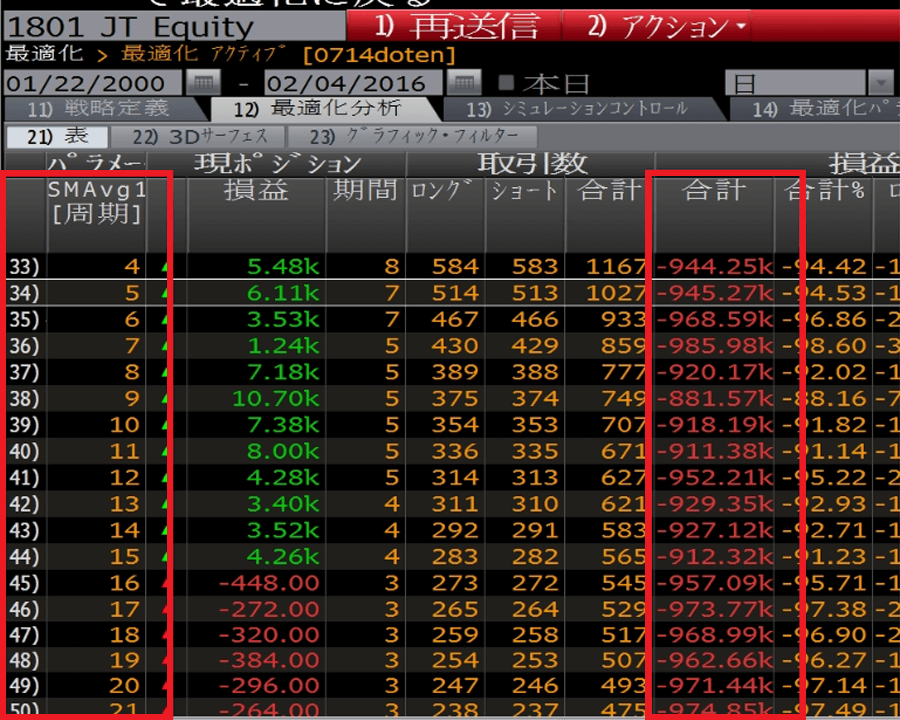Select the 12) 最適化分析 tab

322,108
